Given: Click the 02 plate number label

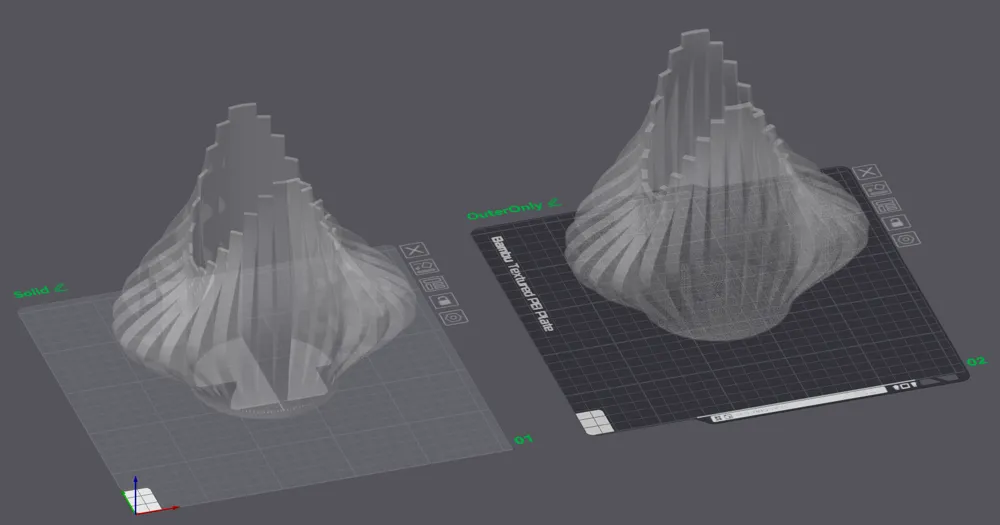Looking at the screenshot, I should pyautogui.click(x=976, y=362).
